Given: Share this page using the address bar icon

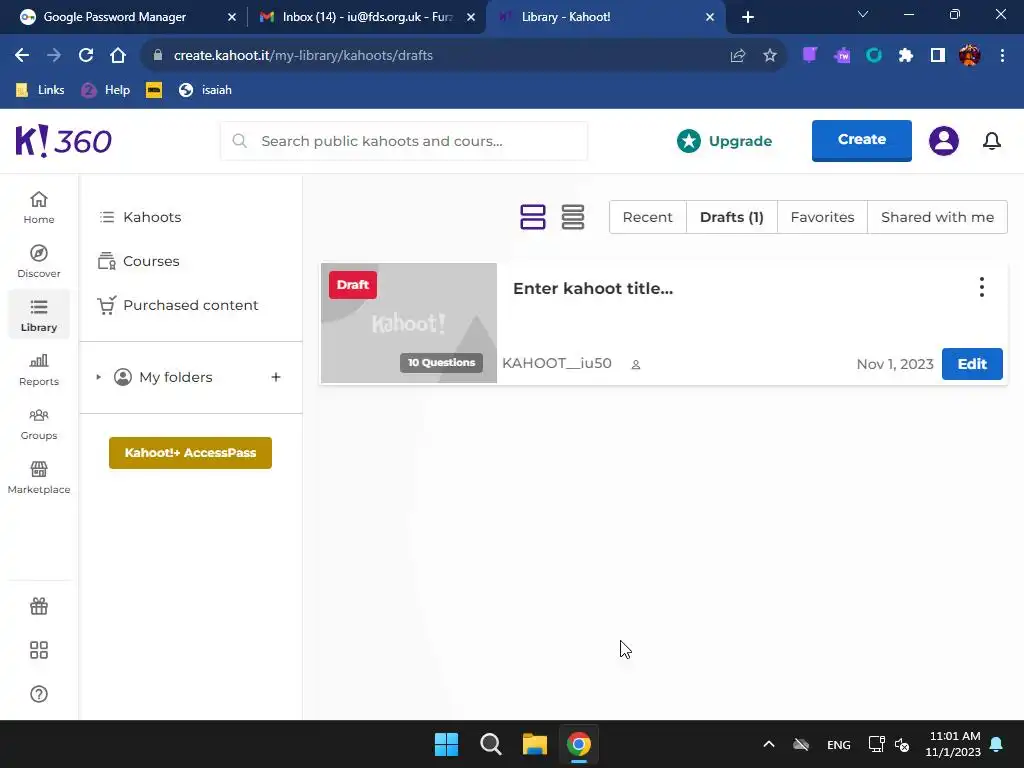Looking at the screenshot, I should 738,56.
